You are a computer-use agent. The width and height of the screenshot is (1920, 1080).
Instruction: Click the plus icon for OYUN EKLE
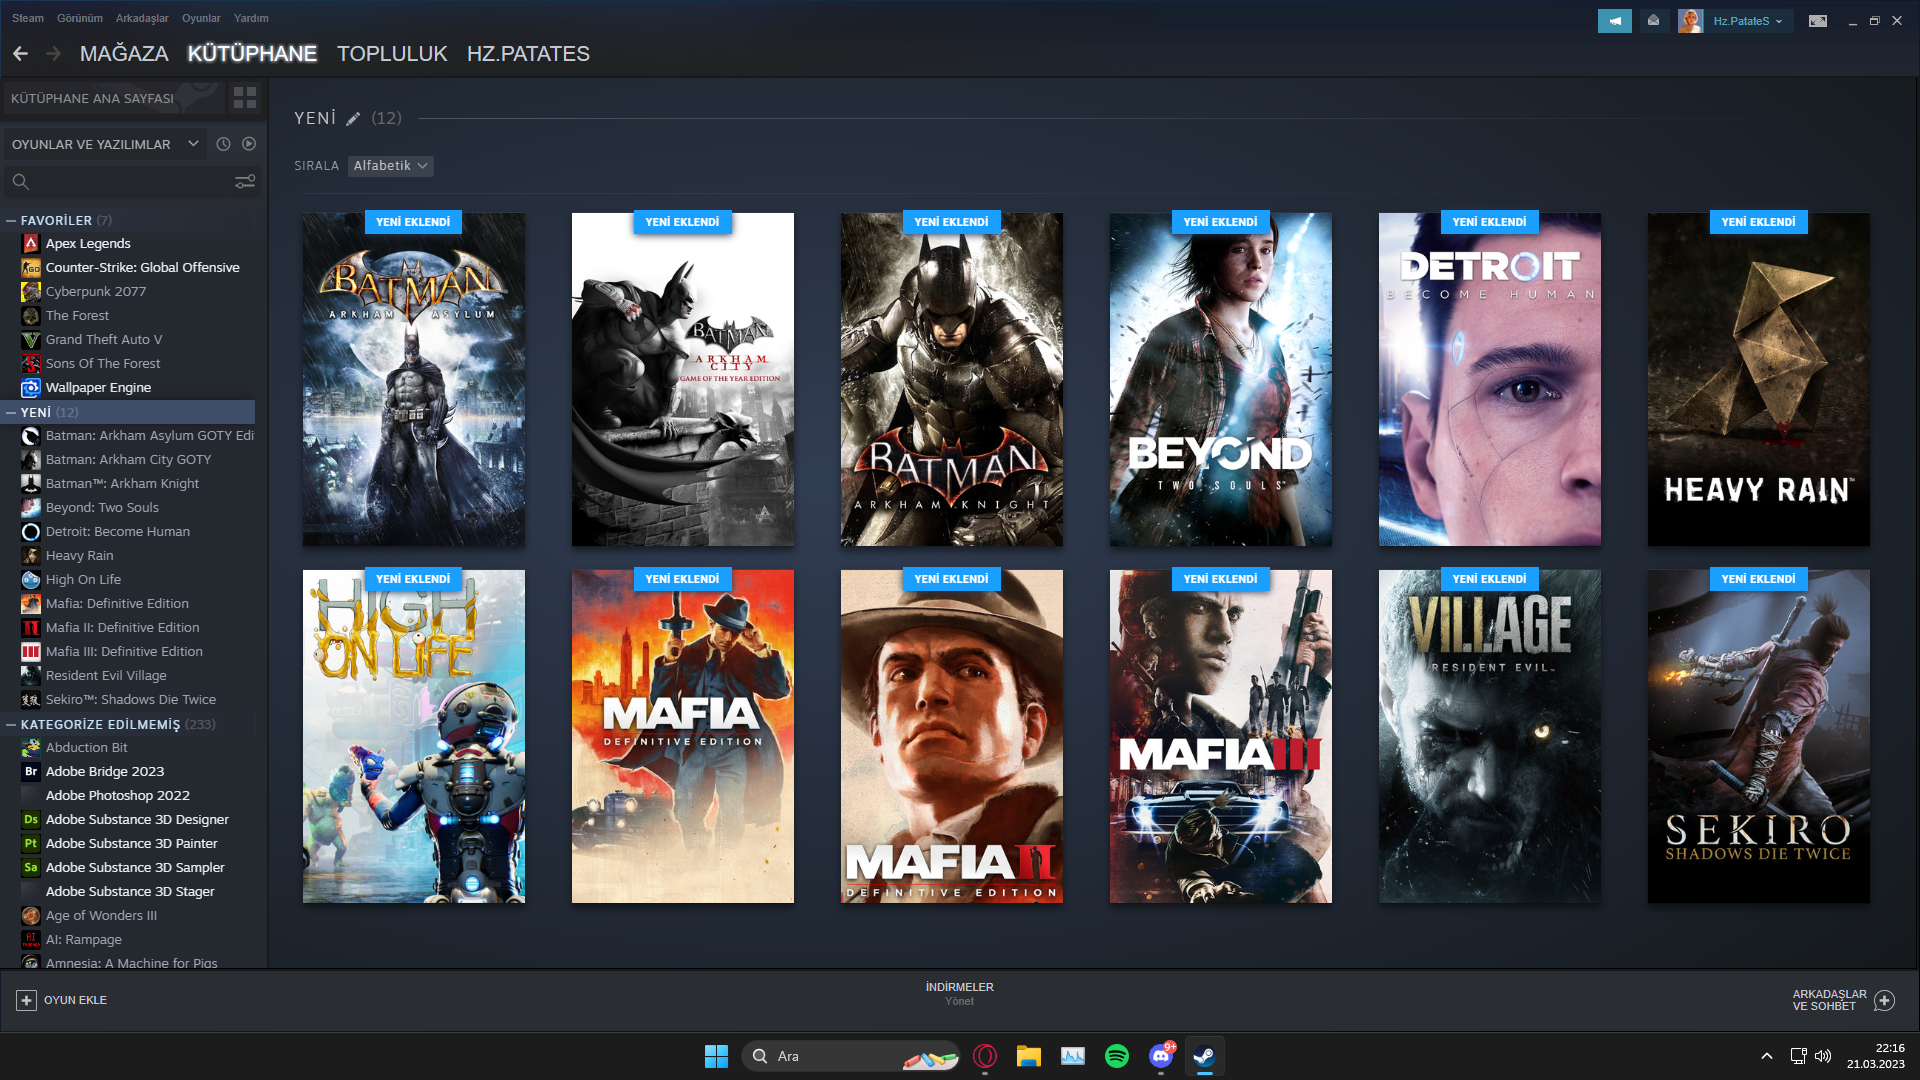[x=27, y=1000]
